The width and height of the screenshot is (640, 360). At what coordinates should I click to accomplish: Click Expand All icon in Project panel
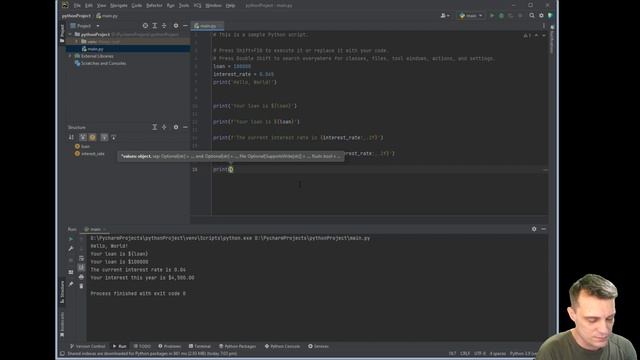pyautogui.click(x=155, y=26)
